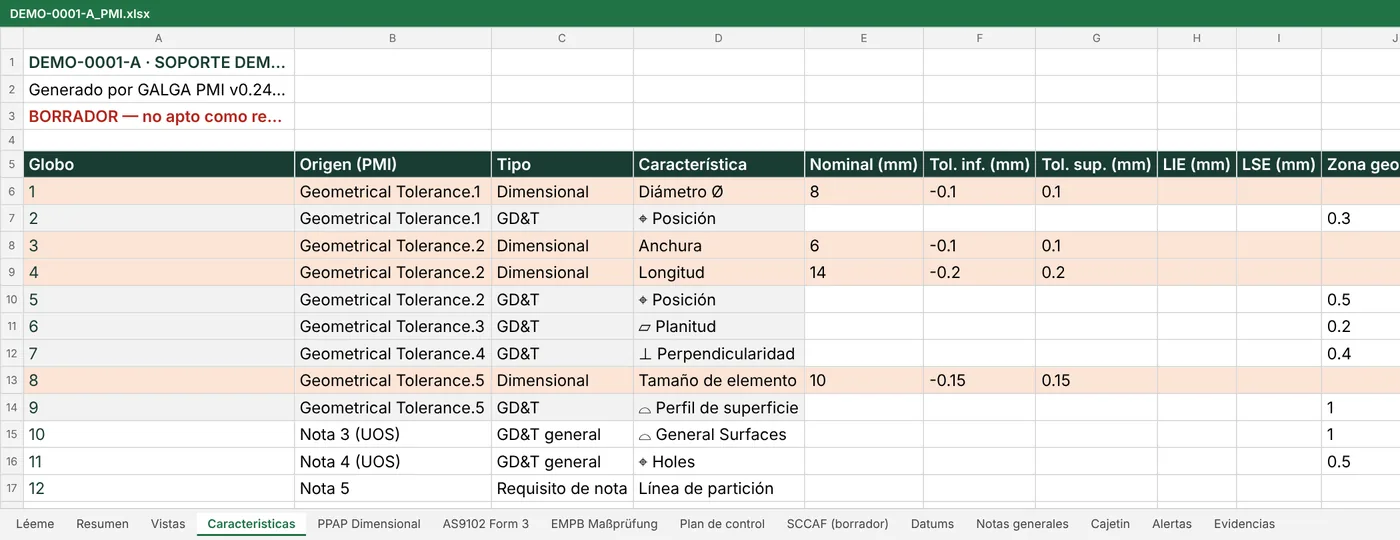
Task: Select column C header
Action: [x=562, y=38]
